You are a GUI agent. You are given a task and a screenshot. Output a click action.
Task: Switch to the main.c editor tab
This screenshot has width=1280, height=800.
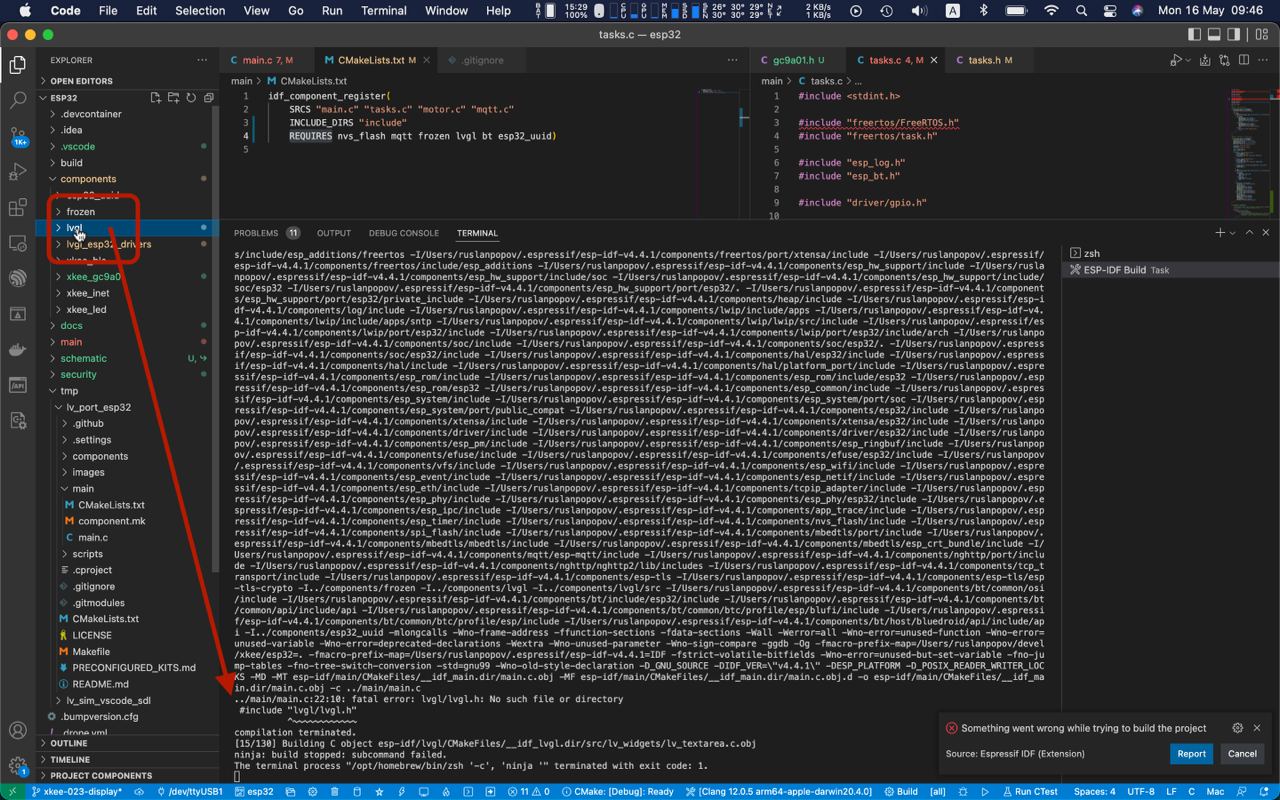[x=266, y=60]
